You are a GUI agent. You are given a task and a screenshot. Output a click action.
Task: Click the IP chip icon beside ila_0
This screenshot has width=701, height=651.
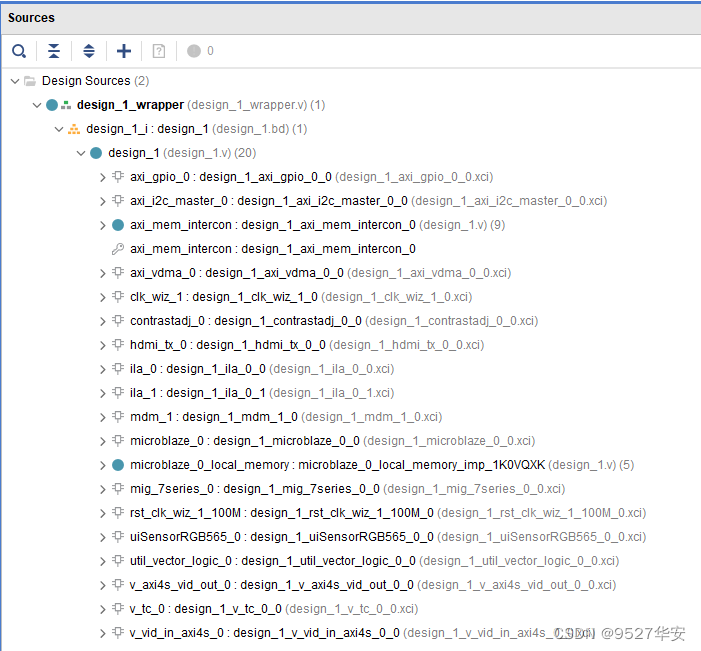click(x=118, y=368)
